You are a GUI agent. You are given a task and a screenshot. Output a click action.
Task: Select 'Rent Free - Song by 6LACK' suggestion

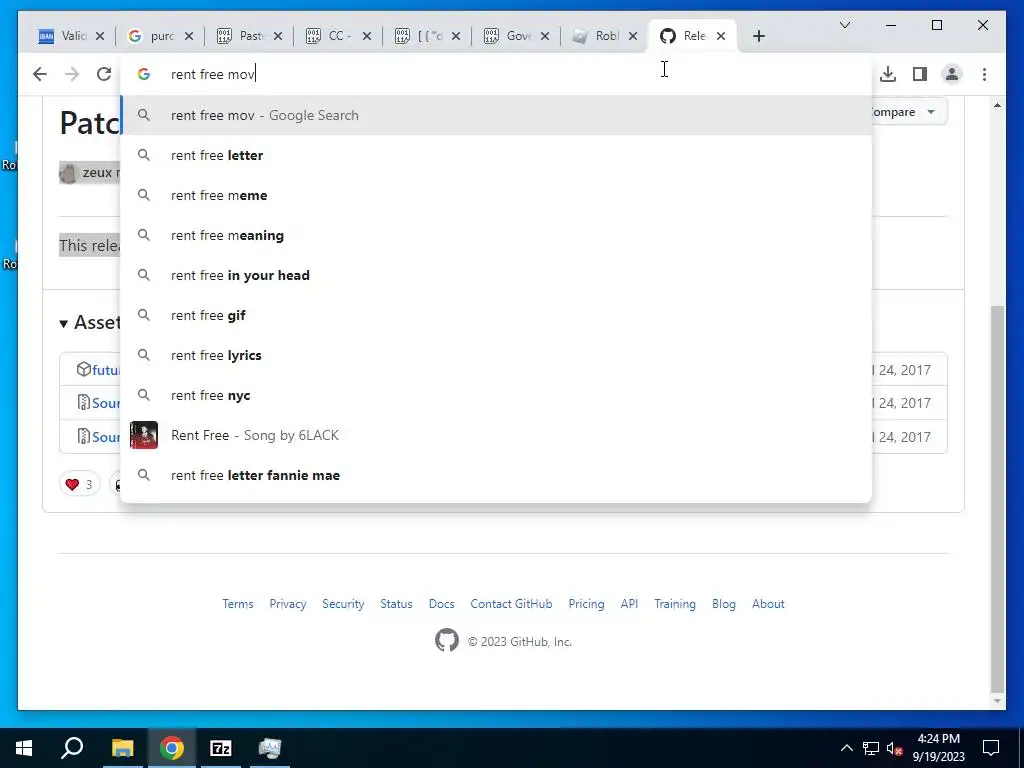pos(496,436)
